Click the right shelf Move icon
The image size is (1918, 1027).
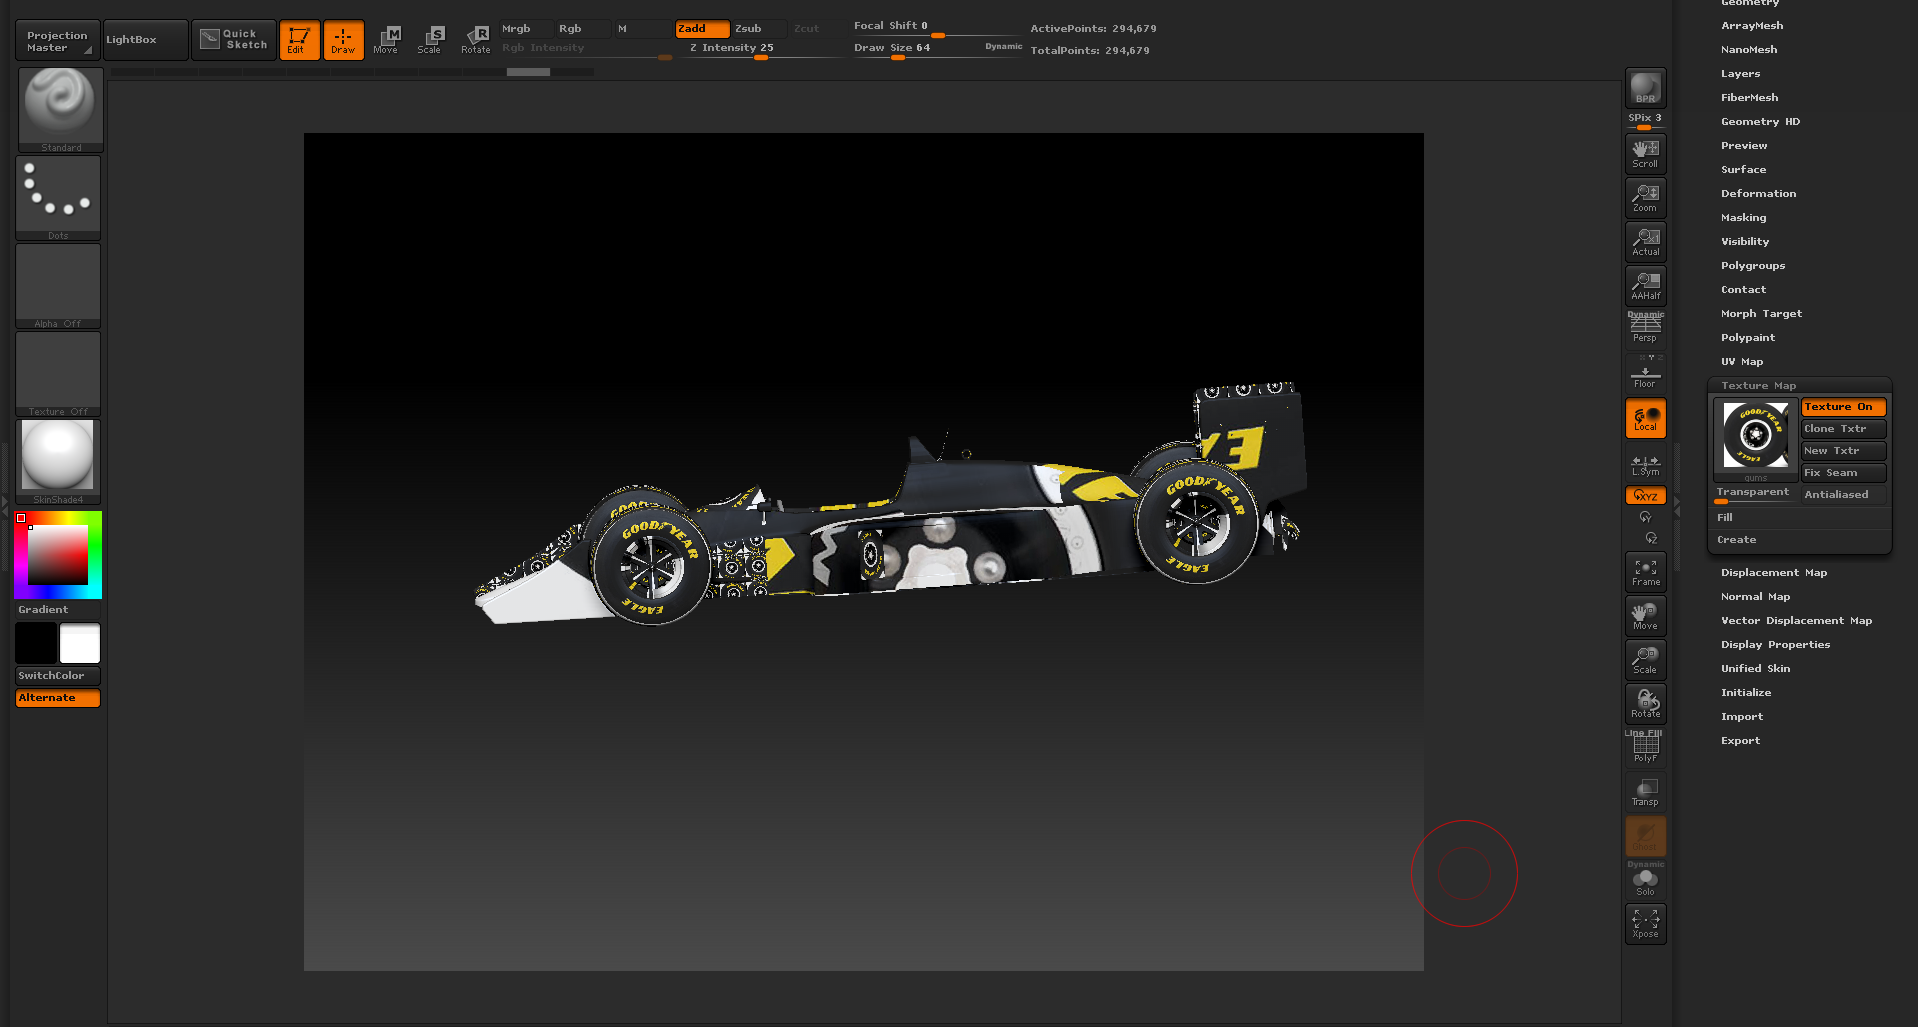(x=1645, y=615)
